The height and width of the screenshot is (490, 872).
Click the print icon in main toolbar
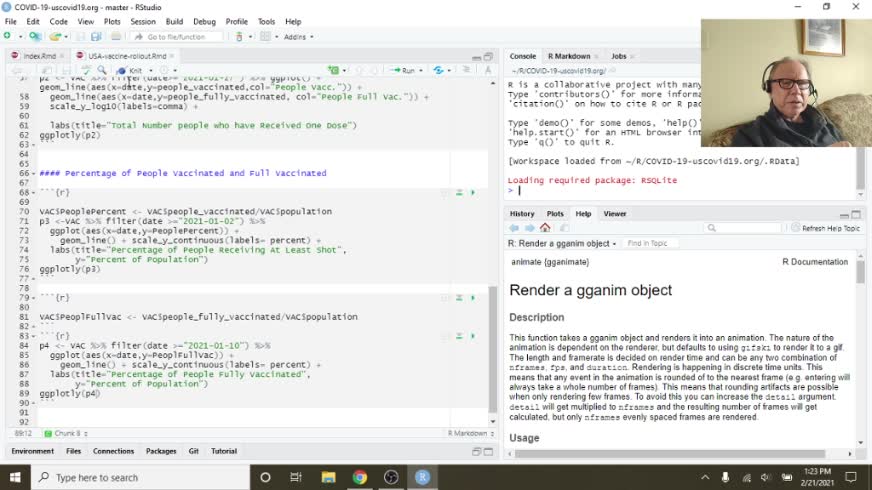coord(116,37)
